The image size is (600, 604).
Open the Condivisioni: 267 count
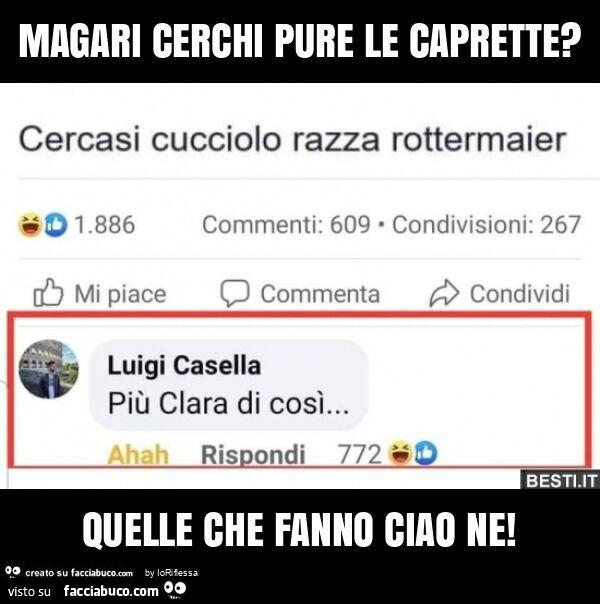click(x=486, y=225)
